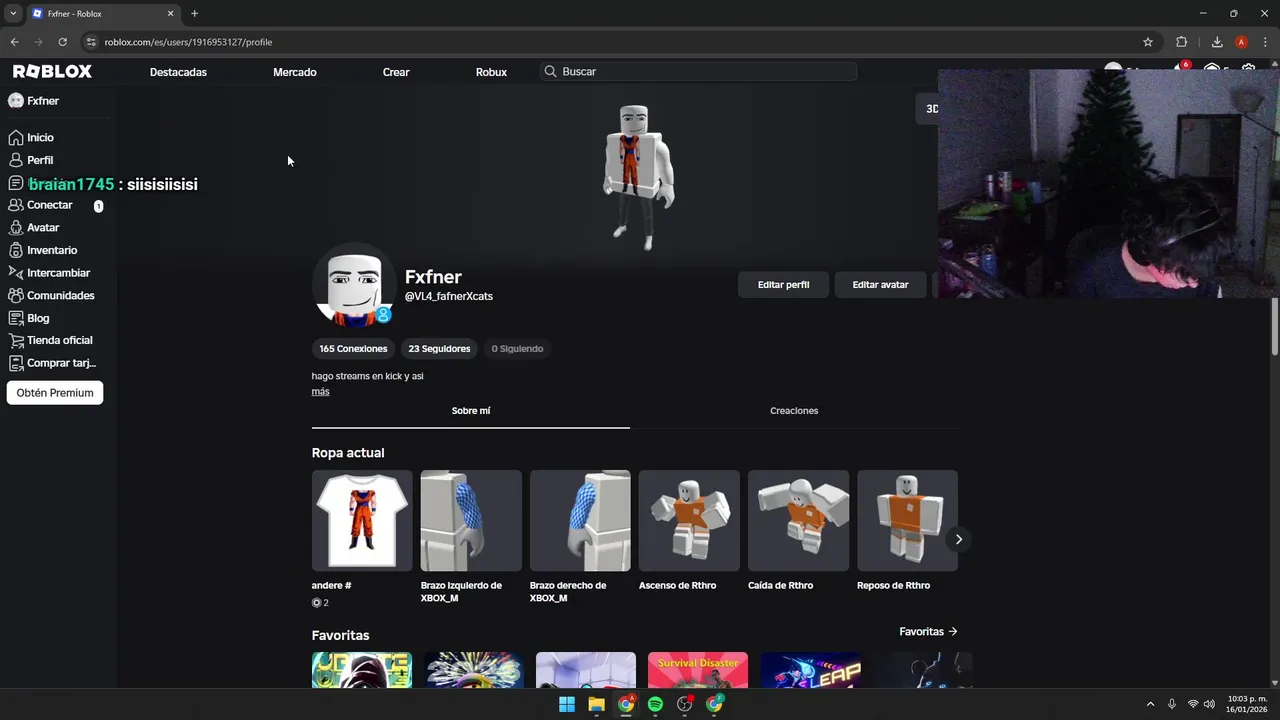Open Caída de Rthro thumbnail
The height and width of the screenshot is (720, 1280).
[798, 520]
